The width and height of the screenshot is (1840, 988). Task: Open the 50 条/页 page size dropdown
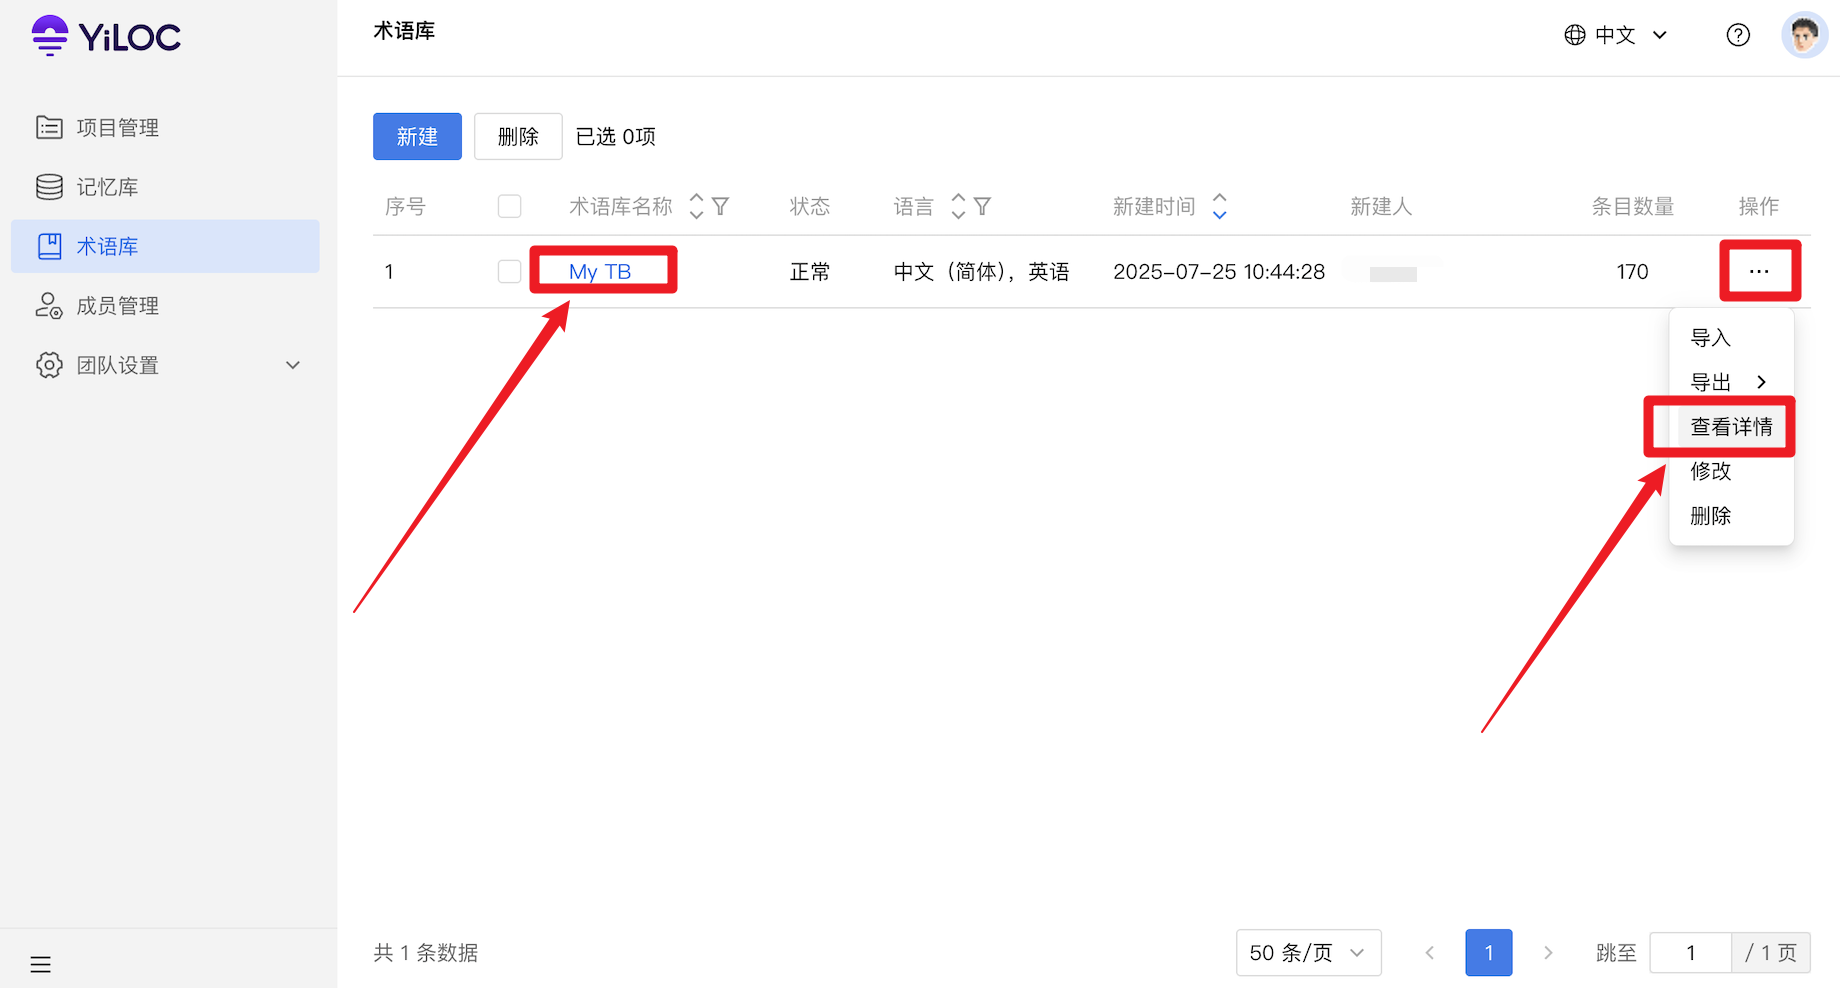(1308, 953)
